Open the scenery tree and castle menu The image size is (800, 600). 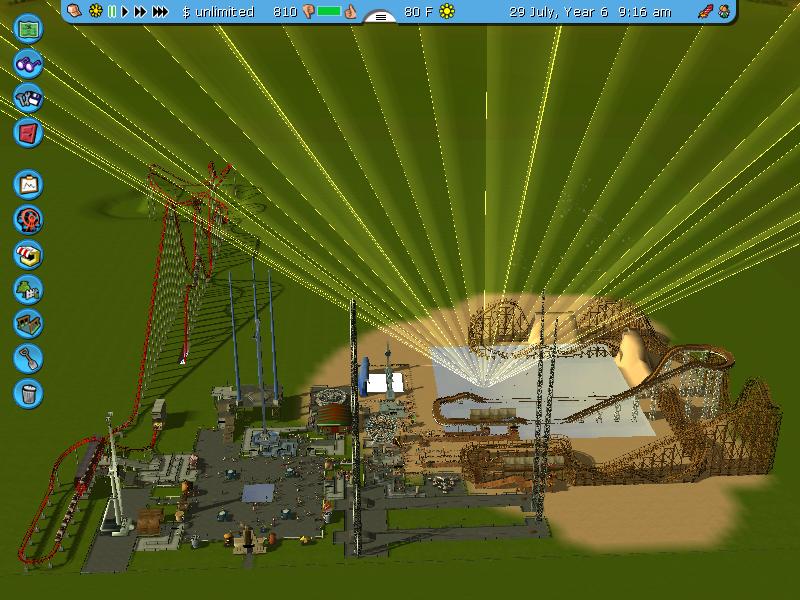(x=28, y=289)
